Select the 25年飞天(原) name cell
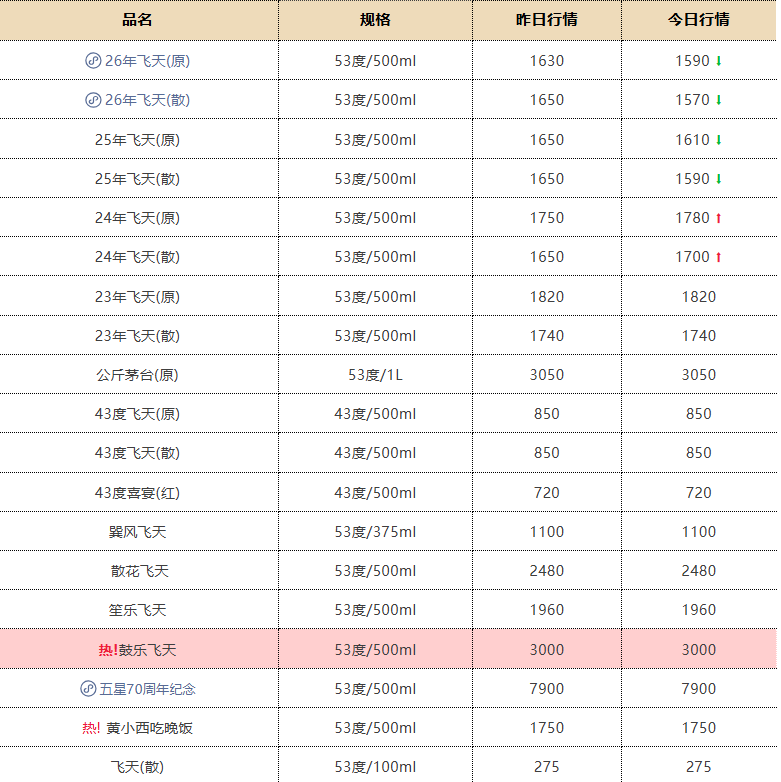781x782 pixels. pos(137,140)
